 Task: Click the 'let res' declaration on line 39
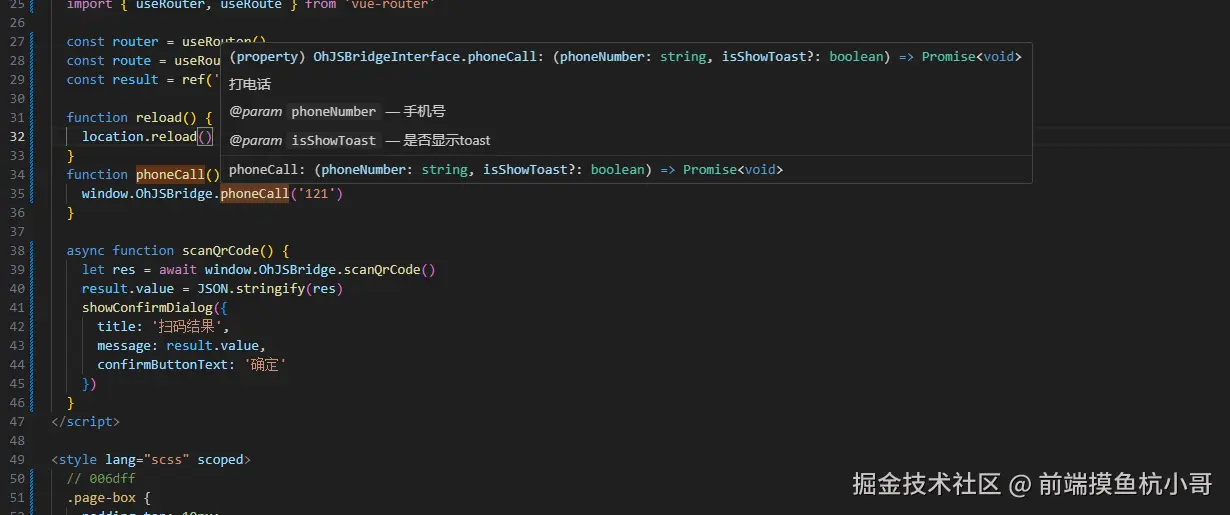tap(109, 269)
